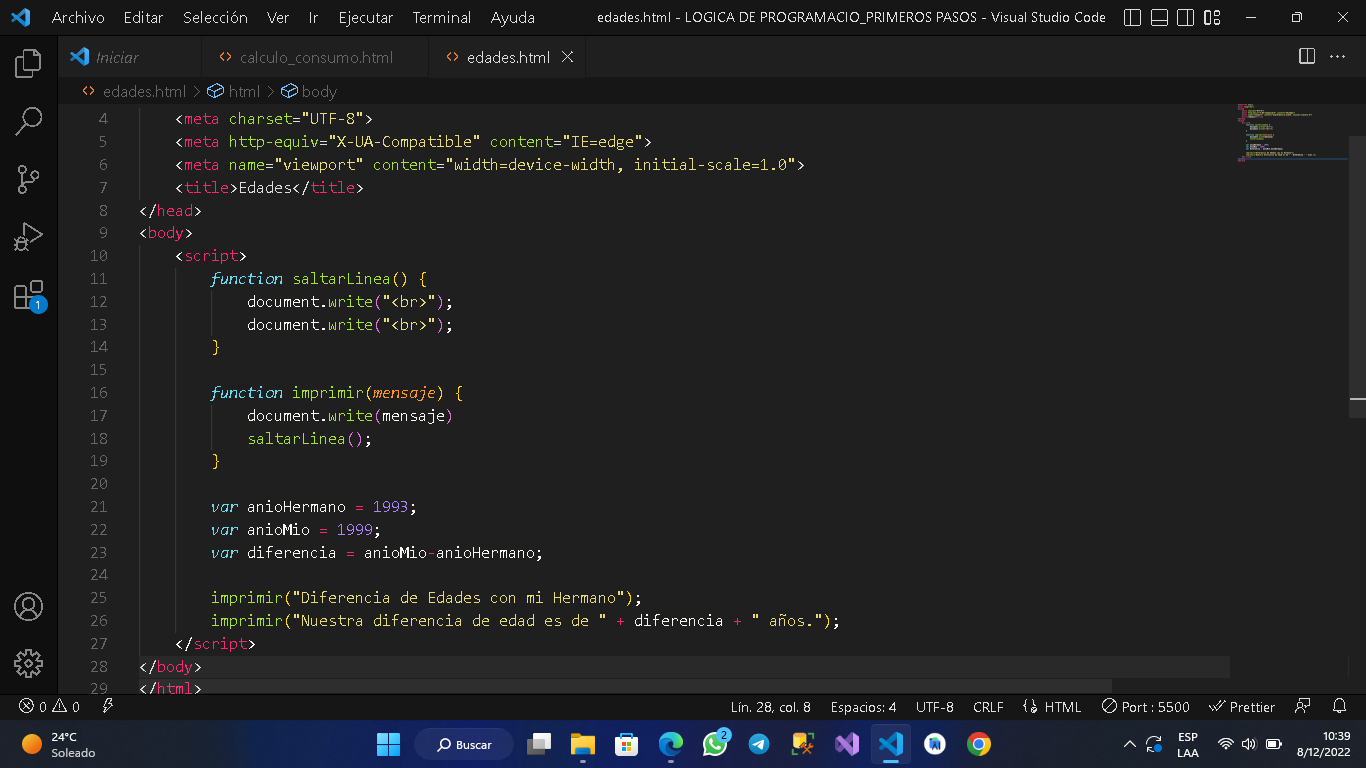Toggle the primary sidebar layout button
This screenshot has height=768, width=1366.
coord(1133,17)
